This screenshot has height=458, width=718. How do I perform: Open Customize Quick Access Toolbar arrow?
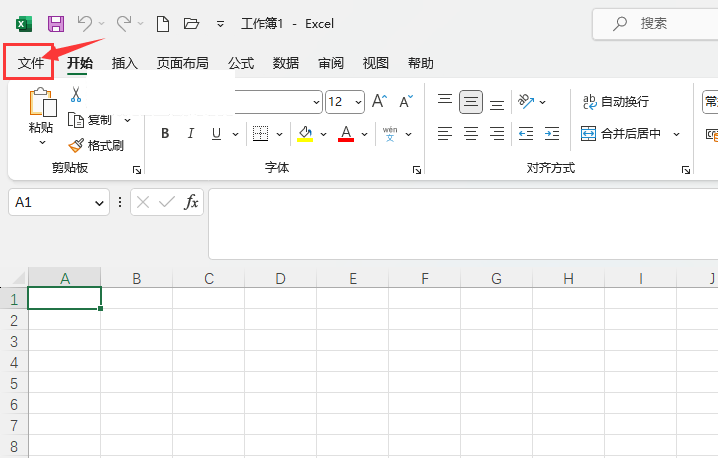220,24
